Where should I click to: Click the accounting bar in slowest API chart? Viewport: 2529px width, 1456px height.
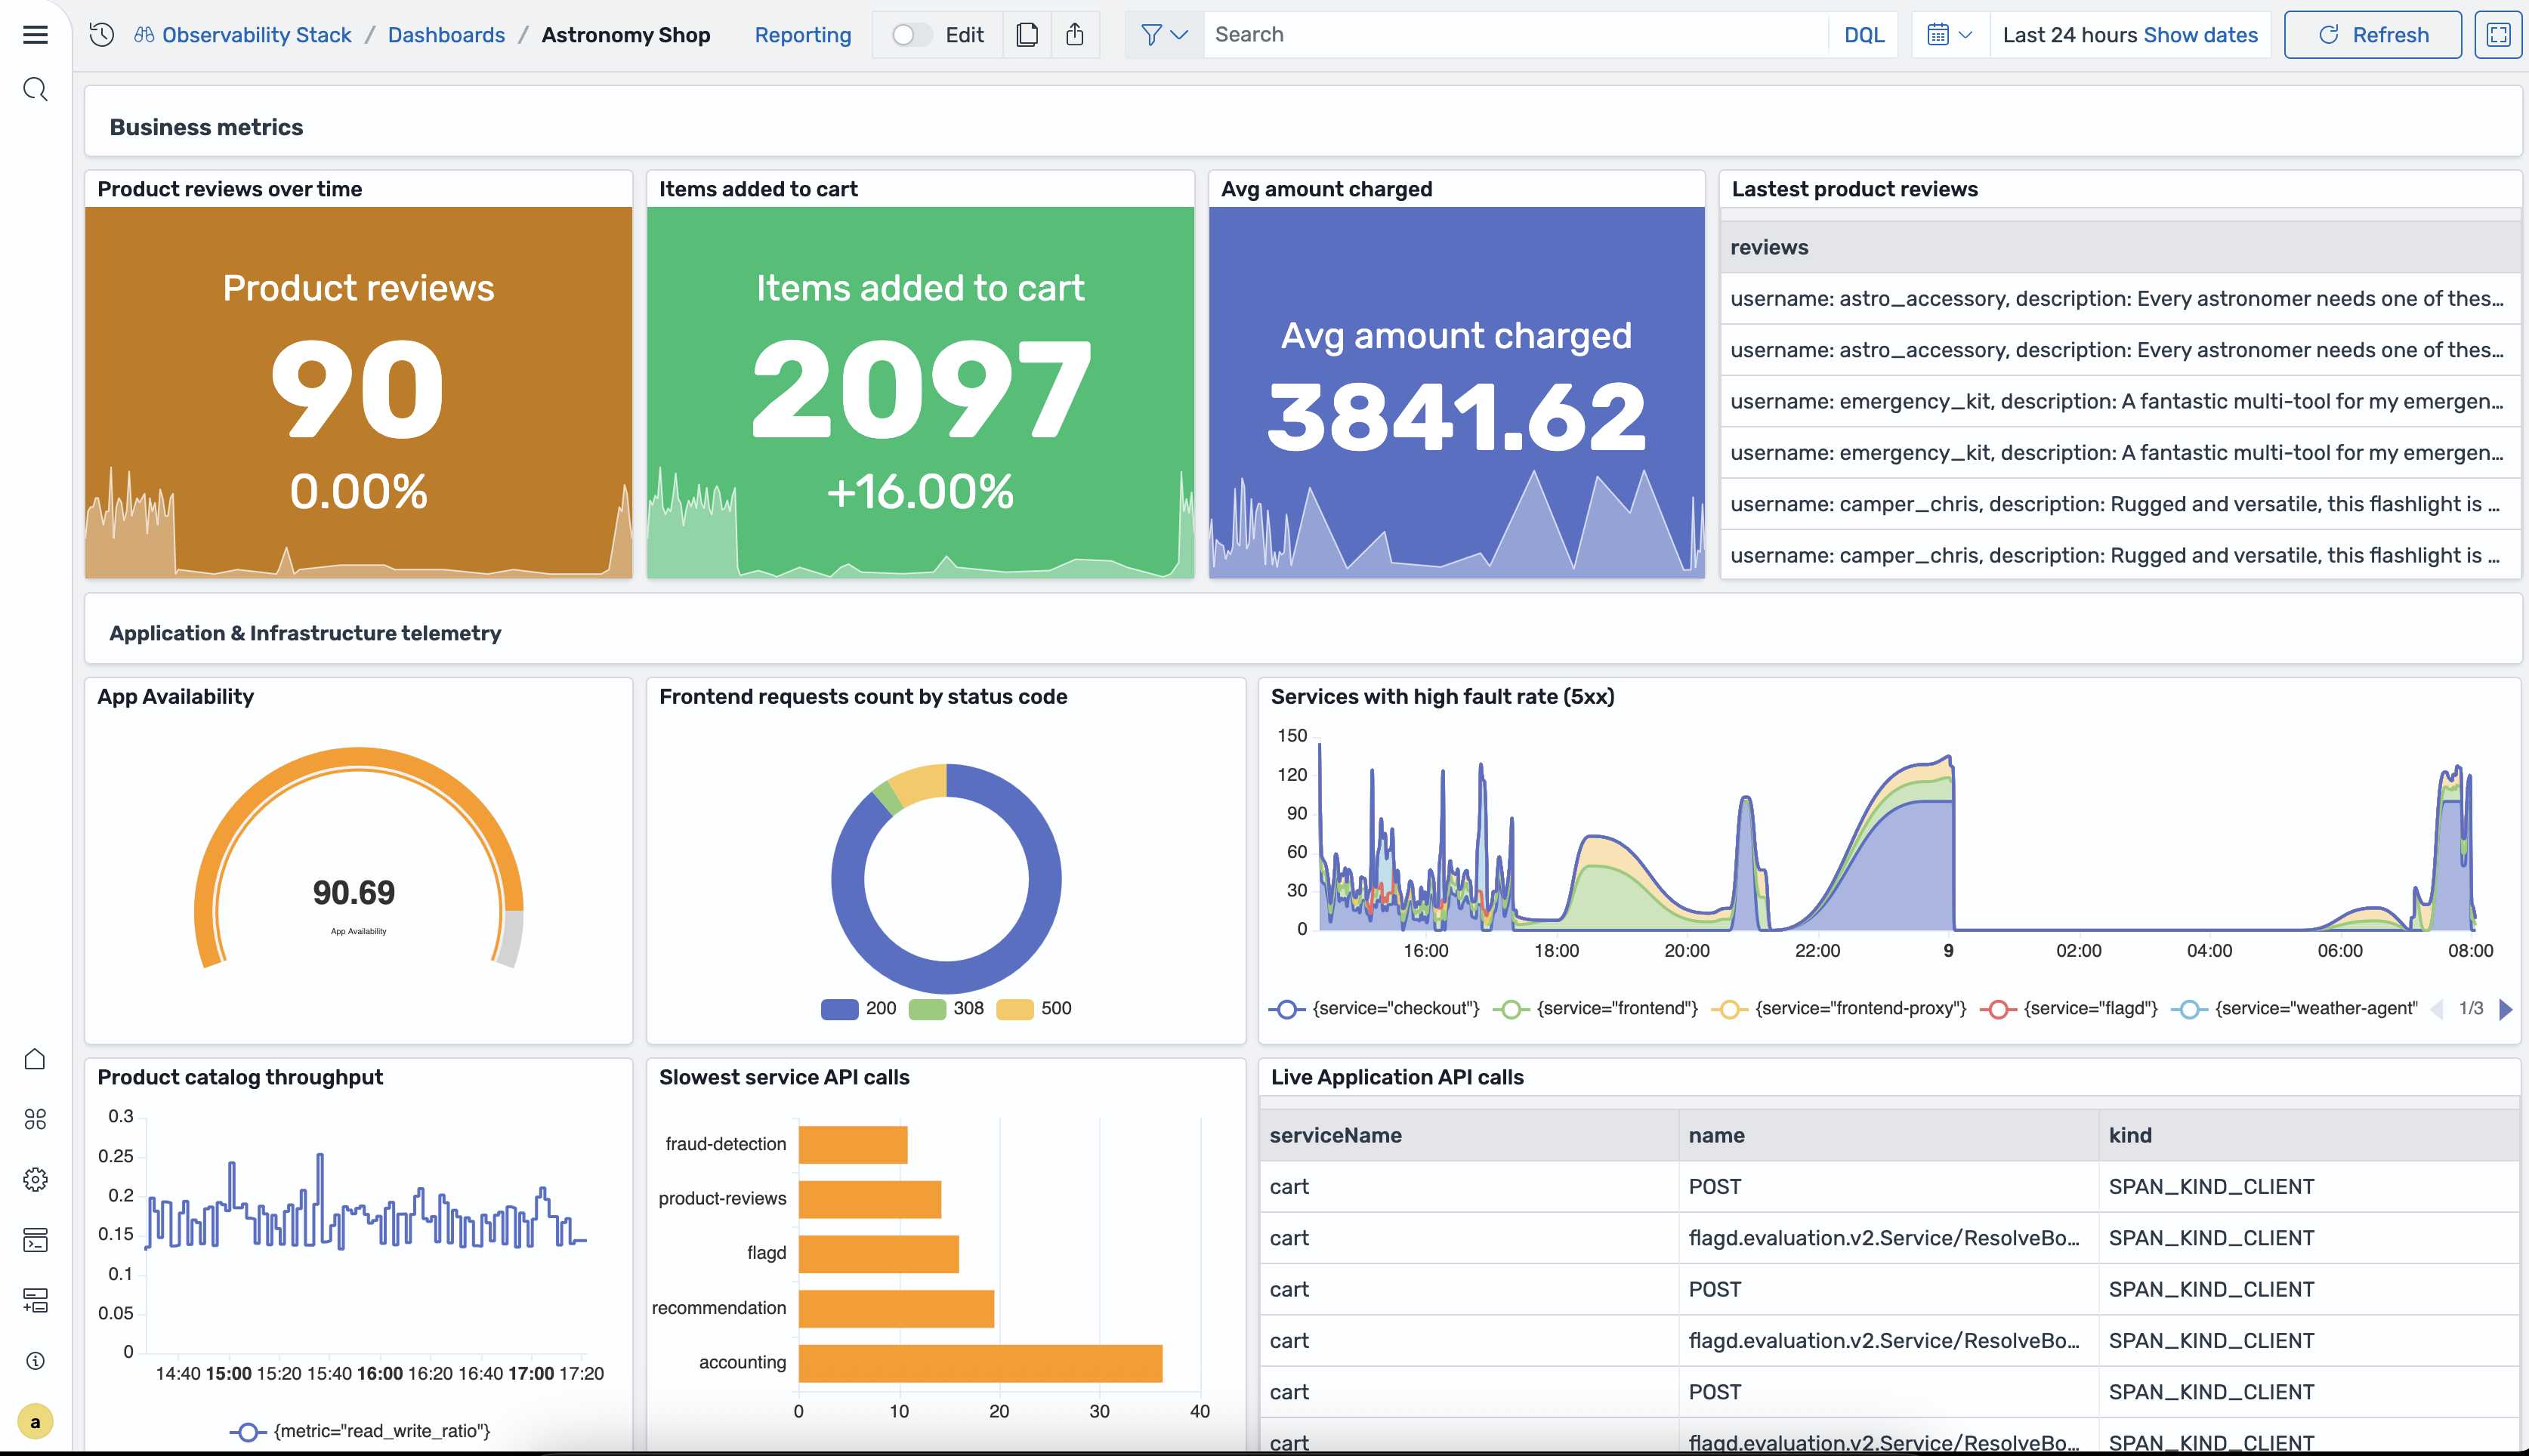coord(980,1363)
